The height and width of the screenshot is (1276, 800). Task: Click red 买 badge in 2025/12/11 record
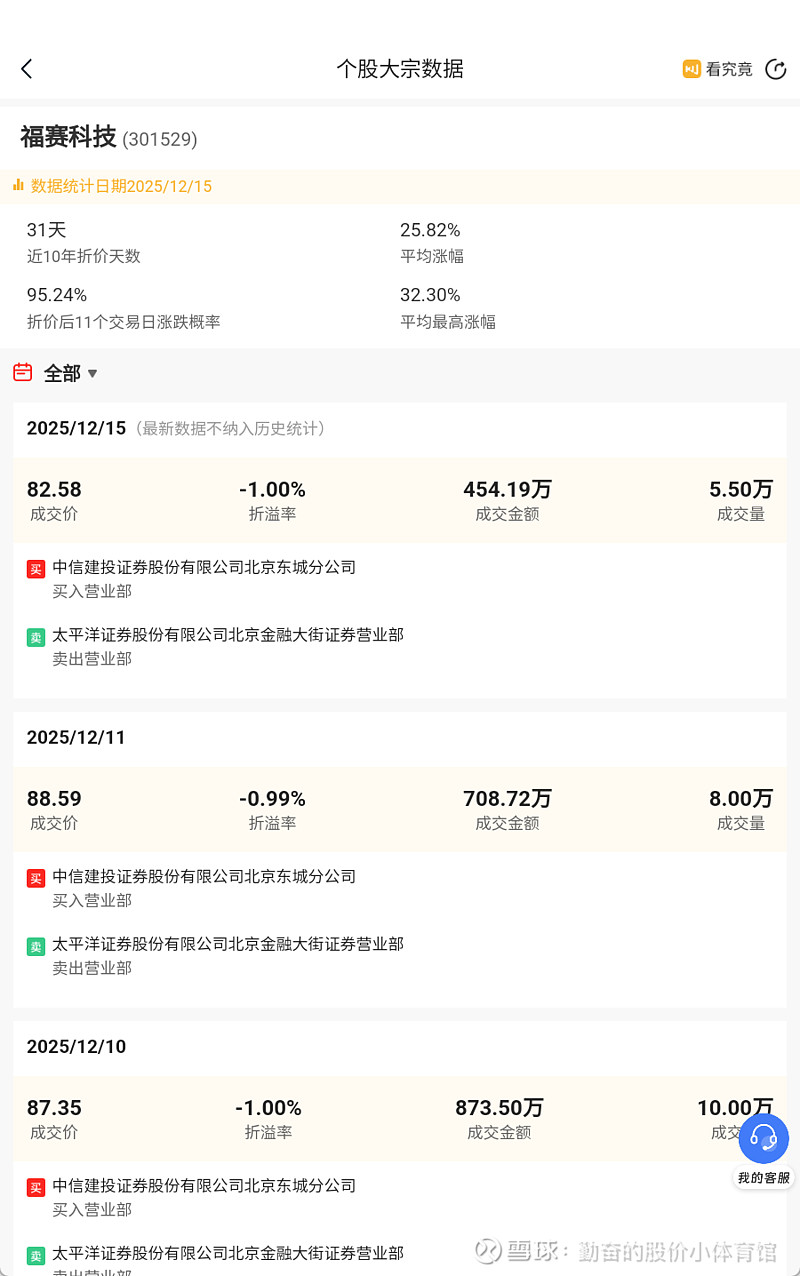[36, 878]
